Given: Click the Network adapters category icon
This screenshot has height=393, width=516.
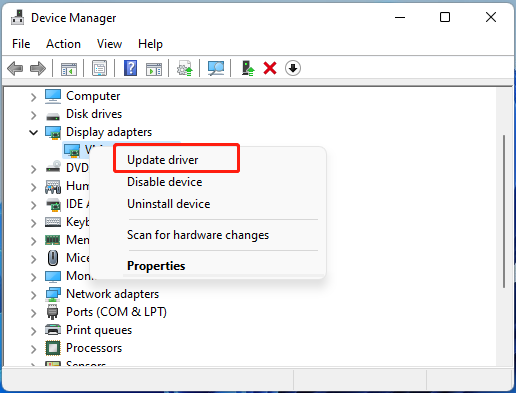Looking at the screenshot, I should click(53, 294).
